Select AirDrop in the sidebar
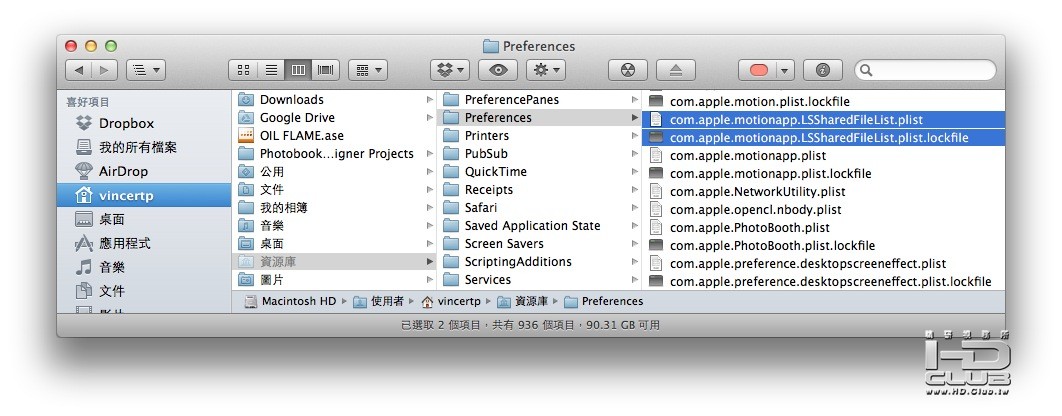 coord(144,171)
